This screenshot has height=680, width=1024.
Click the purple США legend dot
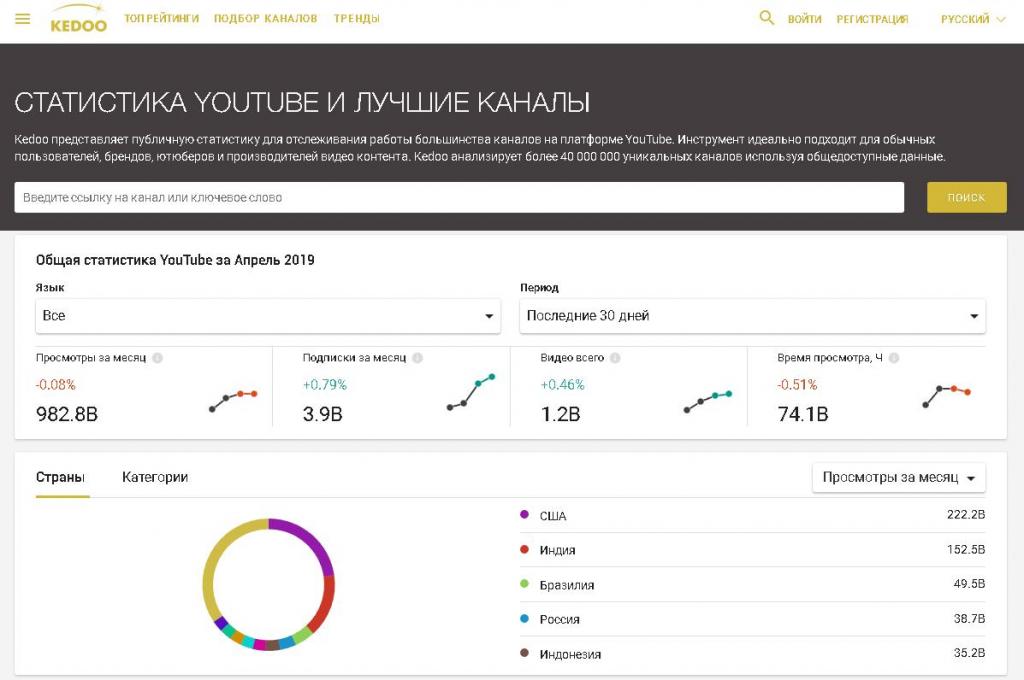click(x=524, y=515)
